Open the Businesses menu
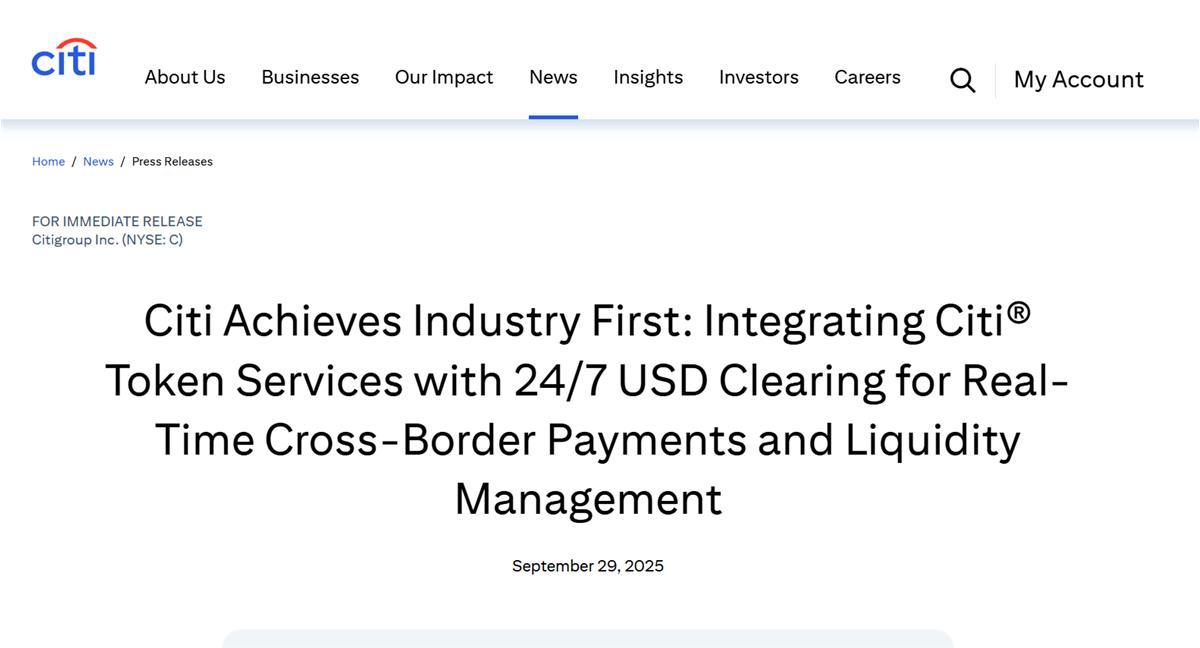Image resolution: width=1200 pixels, height=648 pixels. point(310,78)
